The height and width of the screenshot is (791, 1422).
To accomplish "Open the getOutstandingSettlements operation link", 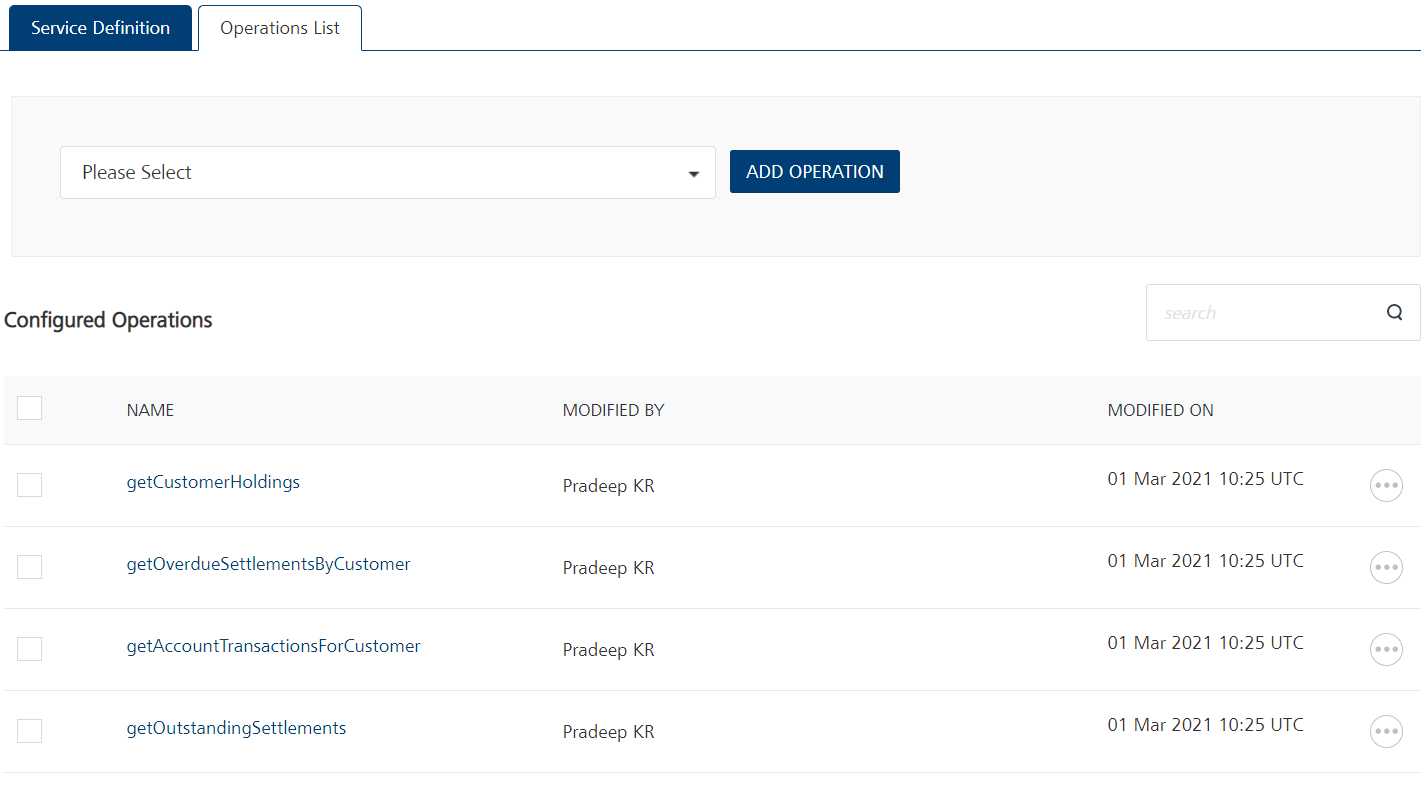I will point(236,728).
